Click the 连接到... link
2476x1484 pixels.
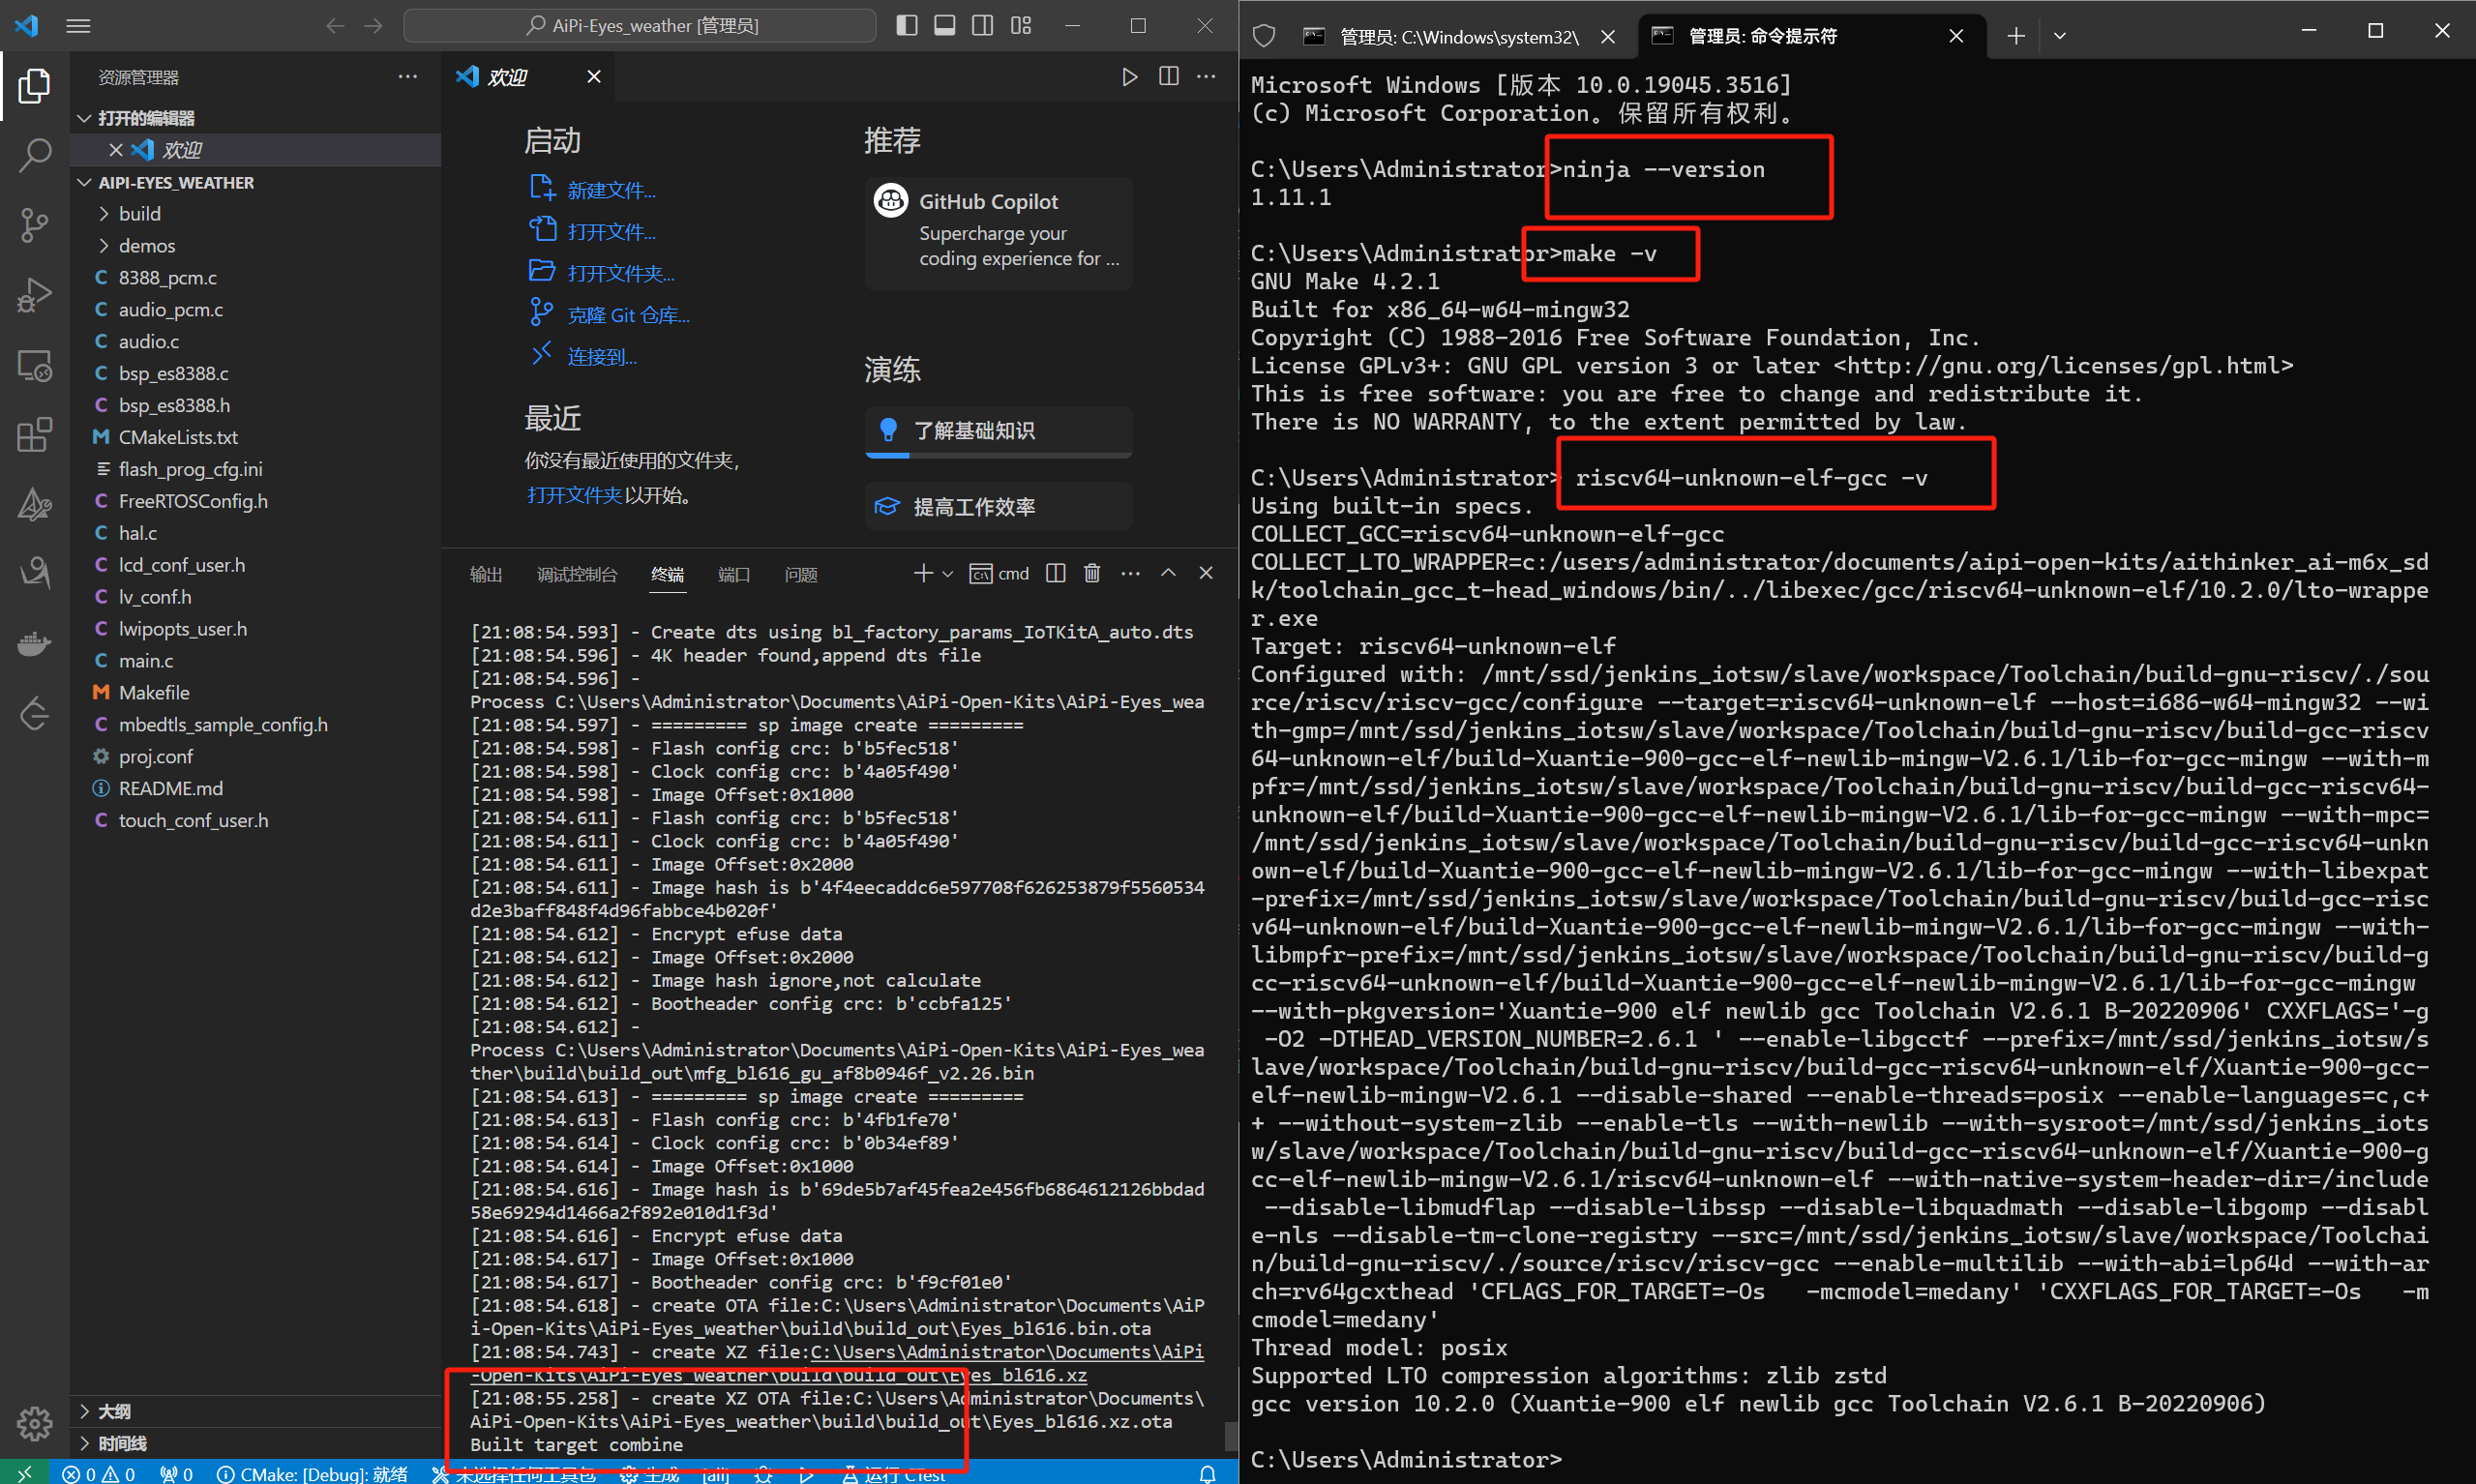[x=602, y=357]
